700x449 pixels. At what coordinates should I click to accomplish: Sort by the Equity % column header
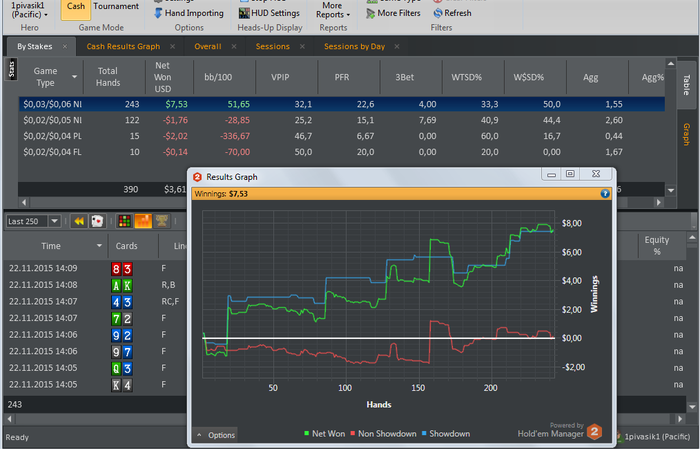tap(657, 245)
